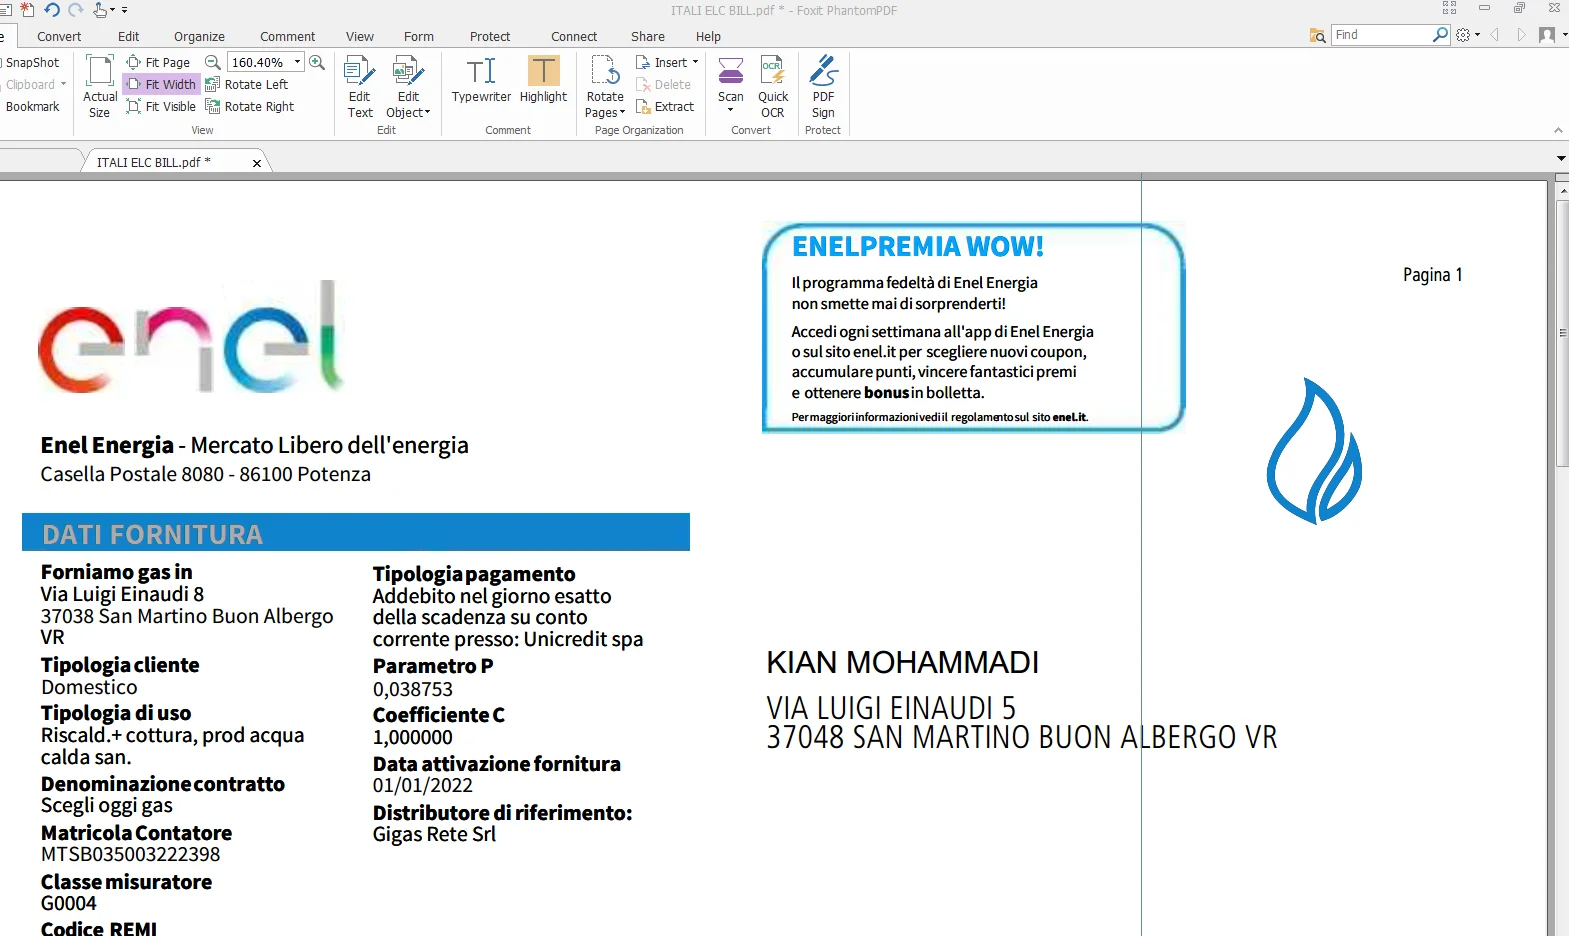The height and width of the screenshot is (936, 1569).
Task: Switch to the Protect ribbon tab
Action: pos(490,37)
